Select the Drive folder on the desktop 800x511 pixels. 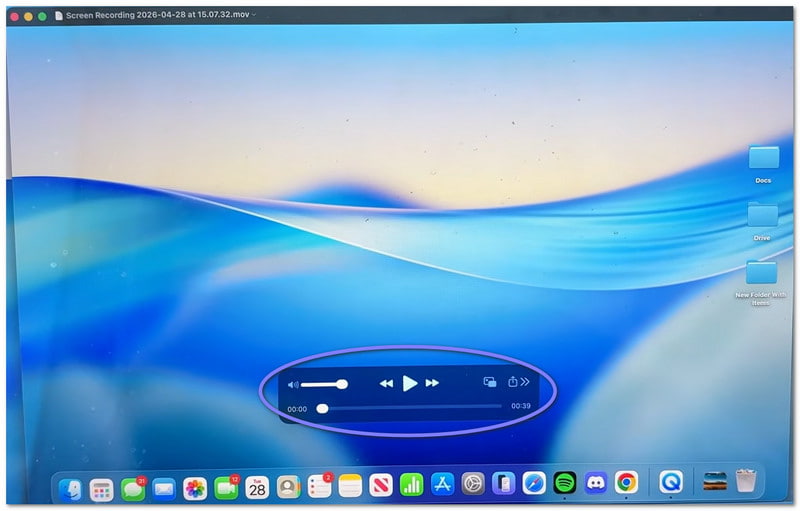click(763, 215)
